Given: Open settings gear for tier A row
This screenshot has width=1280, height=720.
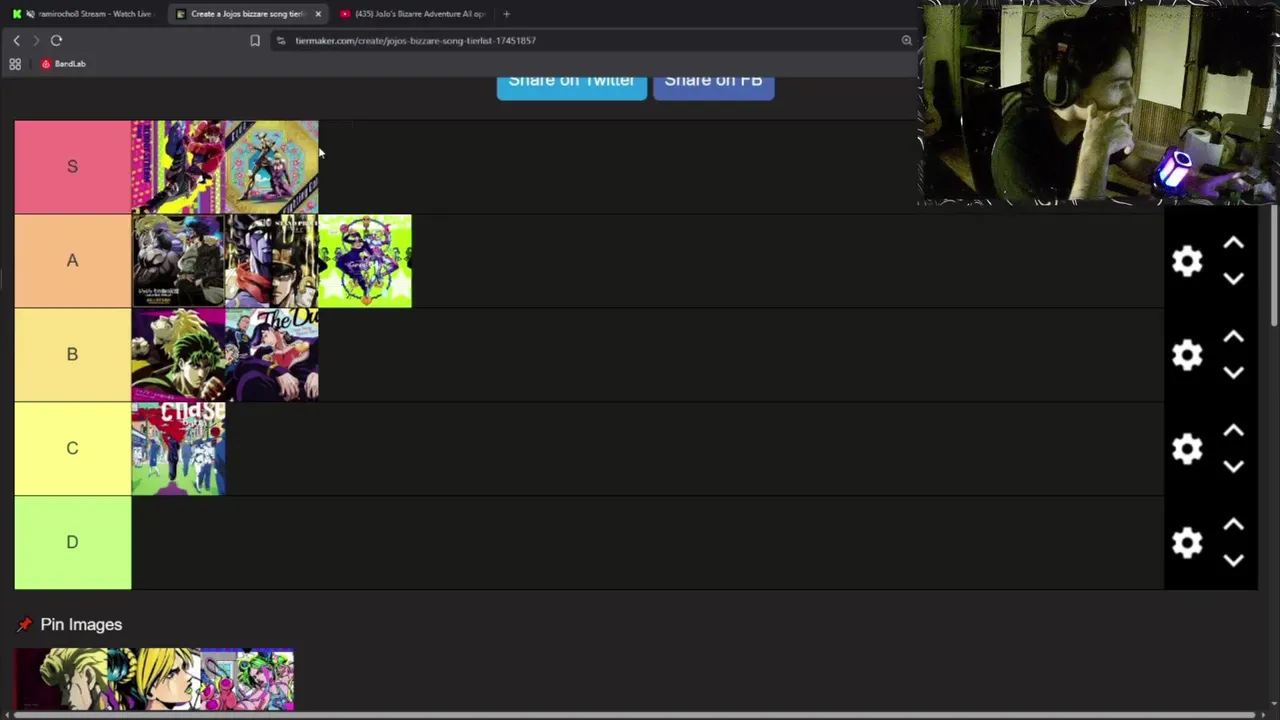Looking at the screenshot, I should (1187, 261).
